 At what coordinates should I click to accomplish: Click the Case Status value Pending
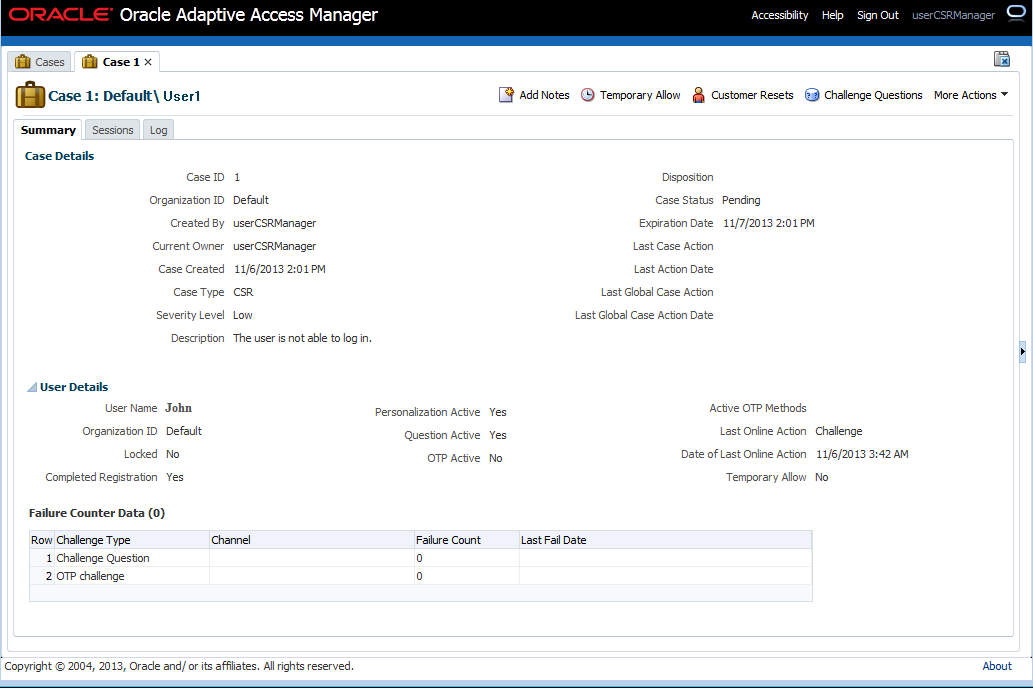(740, 200)
